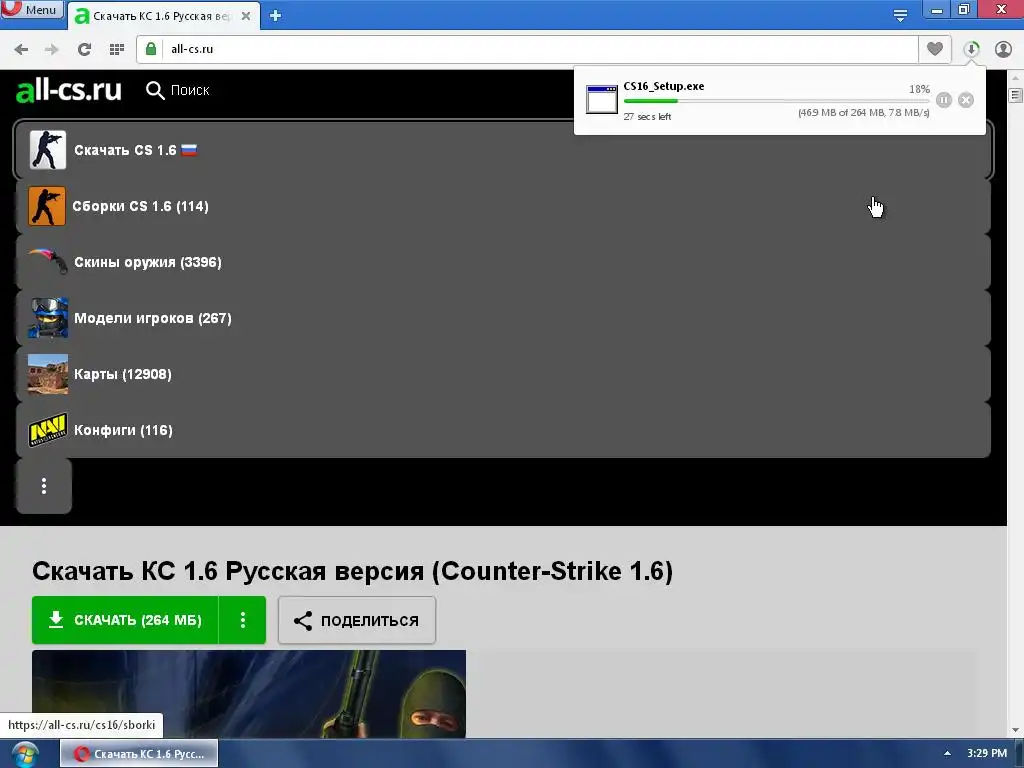Screen dimensions: 1024x768
Task: Go forward with the forward arrow
Action: [x=52, y=49]
